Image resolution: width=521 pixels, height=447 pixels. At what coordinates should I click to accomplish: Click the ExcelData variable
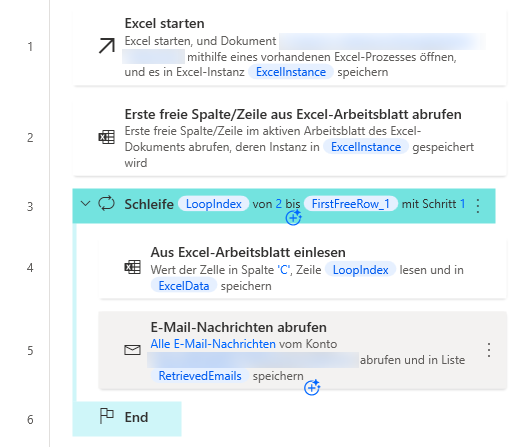pyautogui.click(x=184, y=286)
